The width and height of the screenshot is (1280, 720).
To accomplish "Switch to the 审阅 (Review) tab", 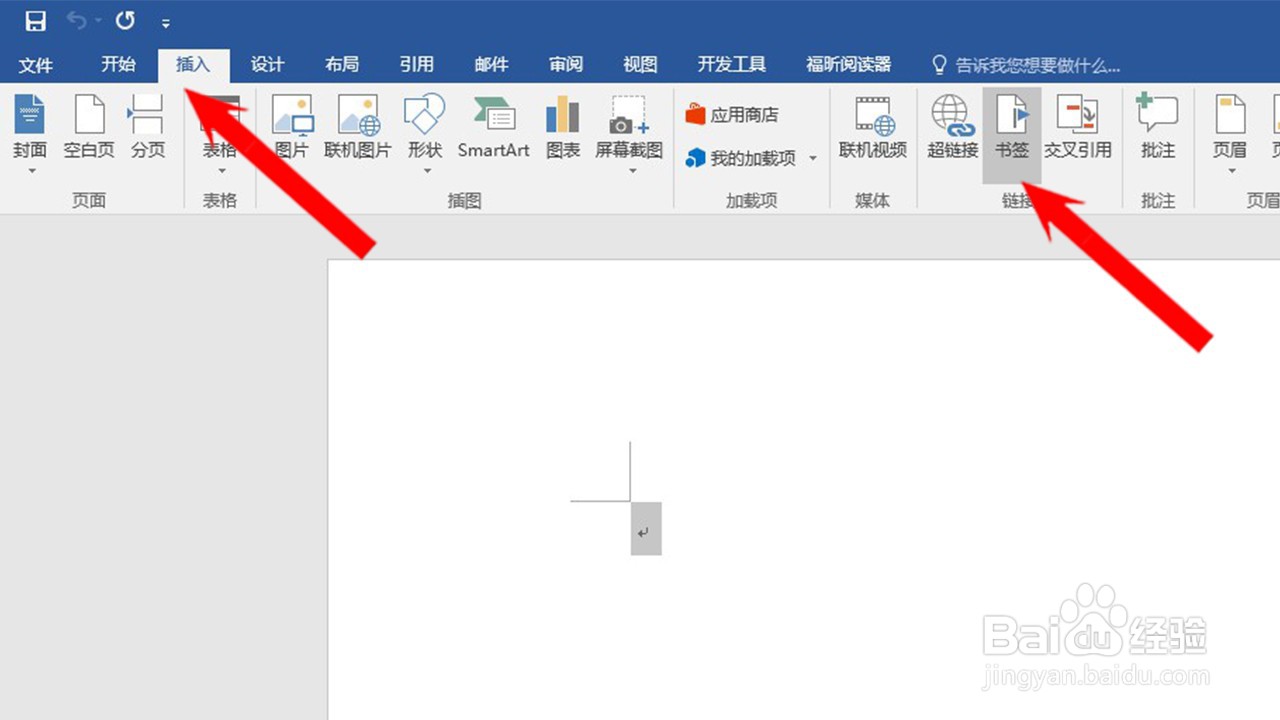I will click(566, 65).
